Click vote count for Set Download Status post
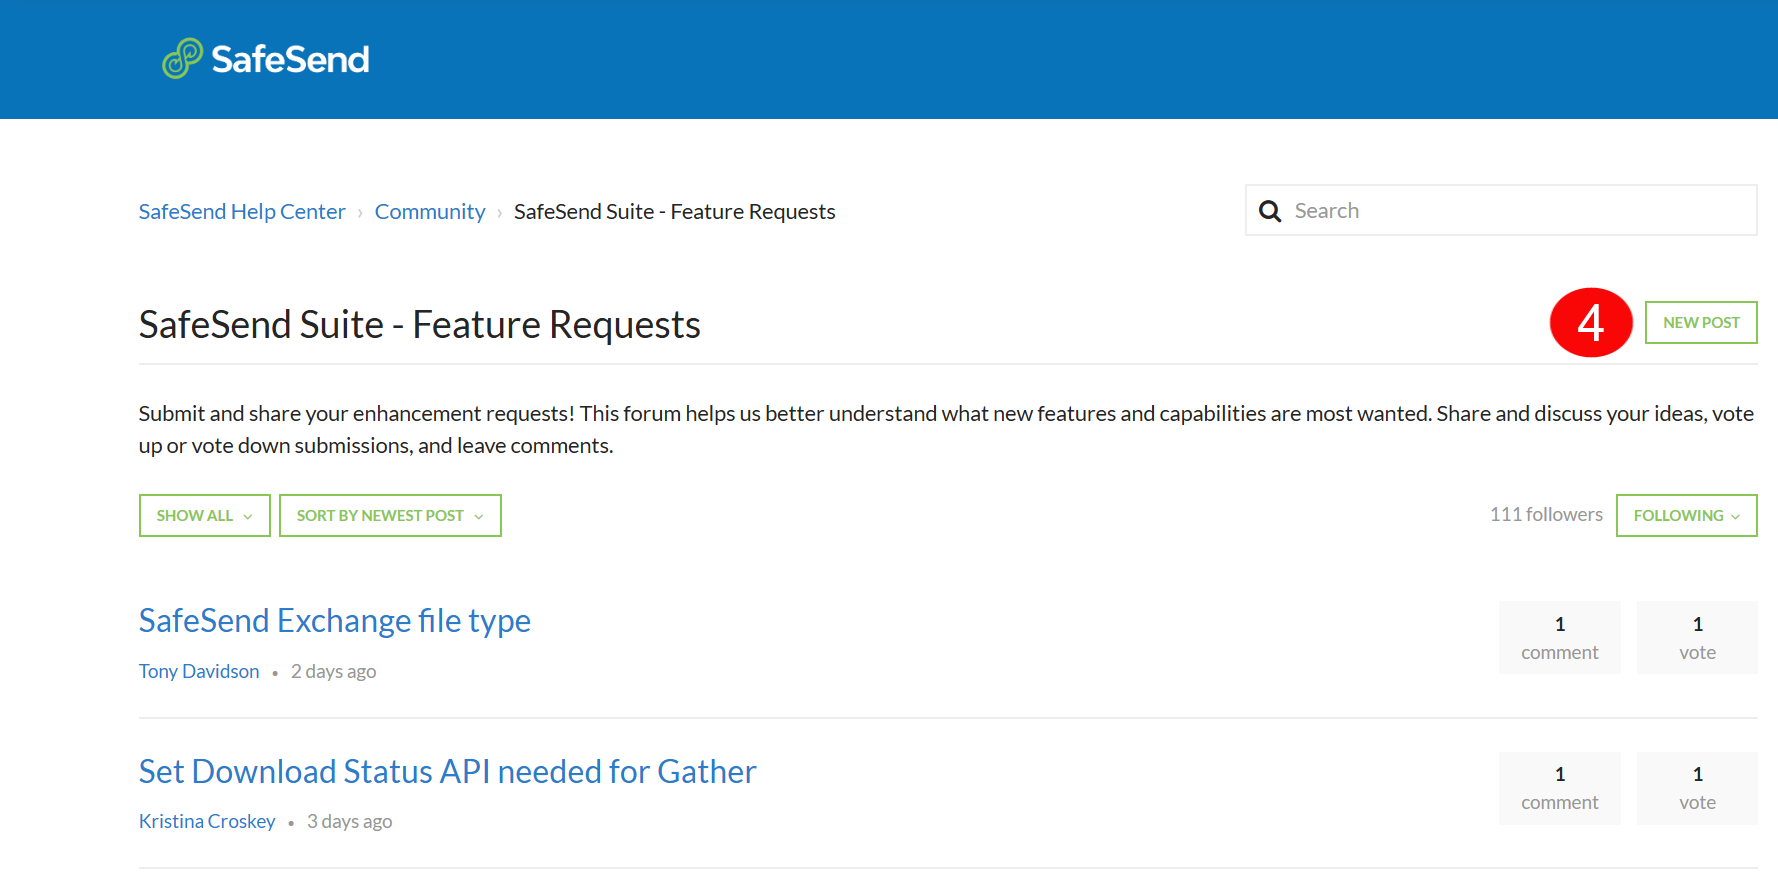The width and height of the screenshot is (1778, 875). click(x=1697, y=788)
